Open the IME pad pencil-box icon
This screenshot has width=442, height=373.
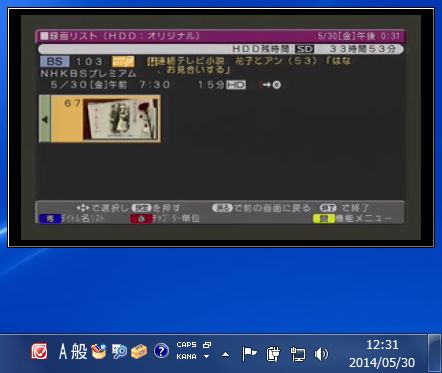(99, 352)
